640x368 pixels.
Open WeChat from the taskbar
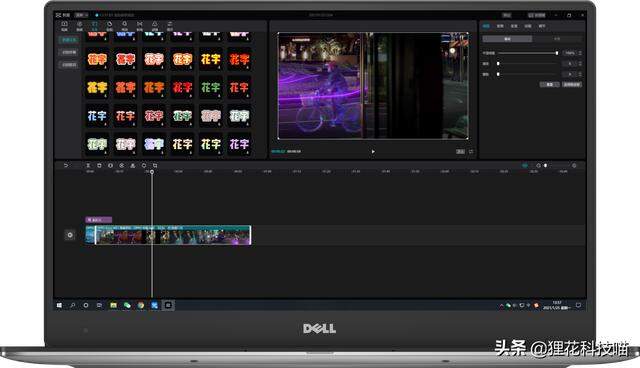[x=127, y=305]
